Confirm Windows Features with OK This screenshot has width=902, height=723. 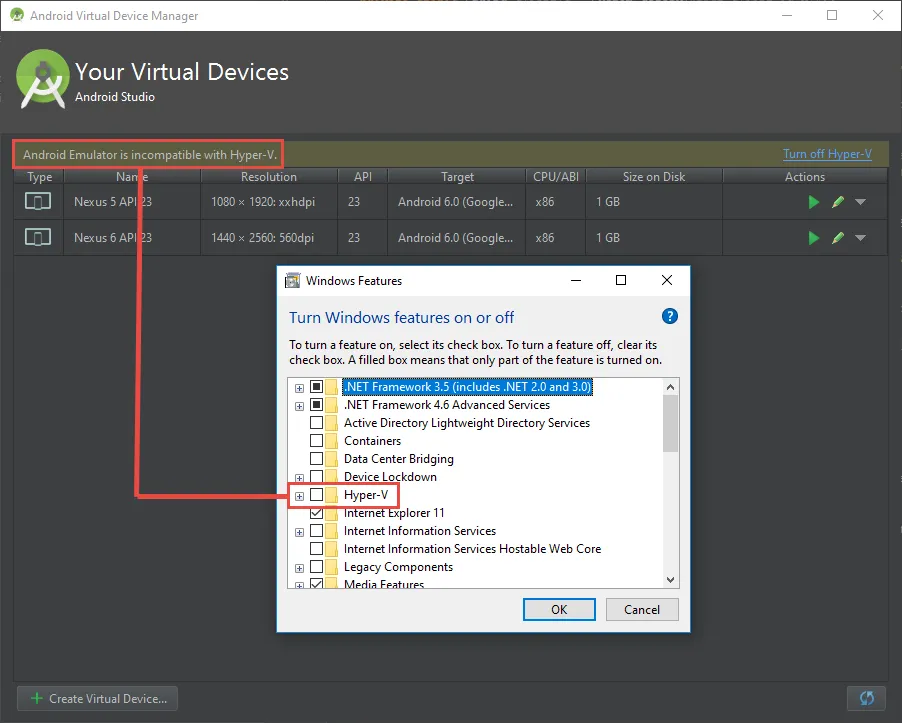[559, 610]
